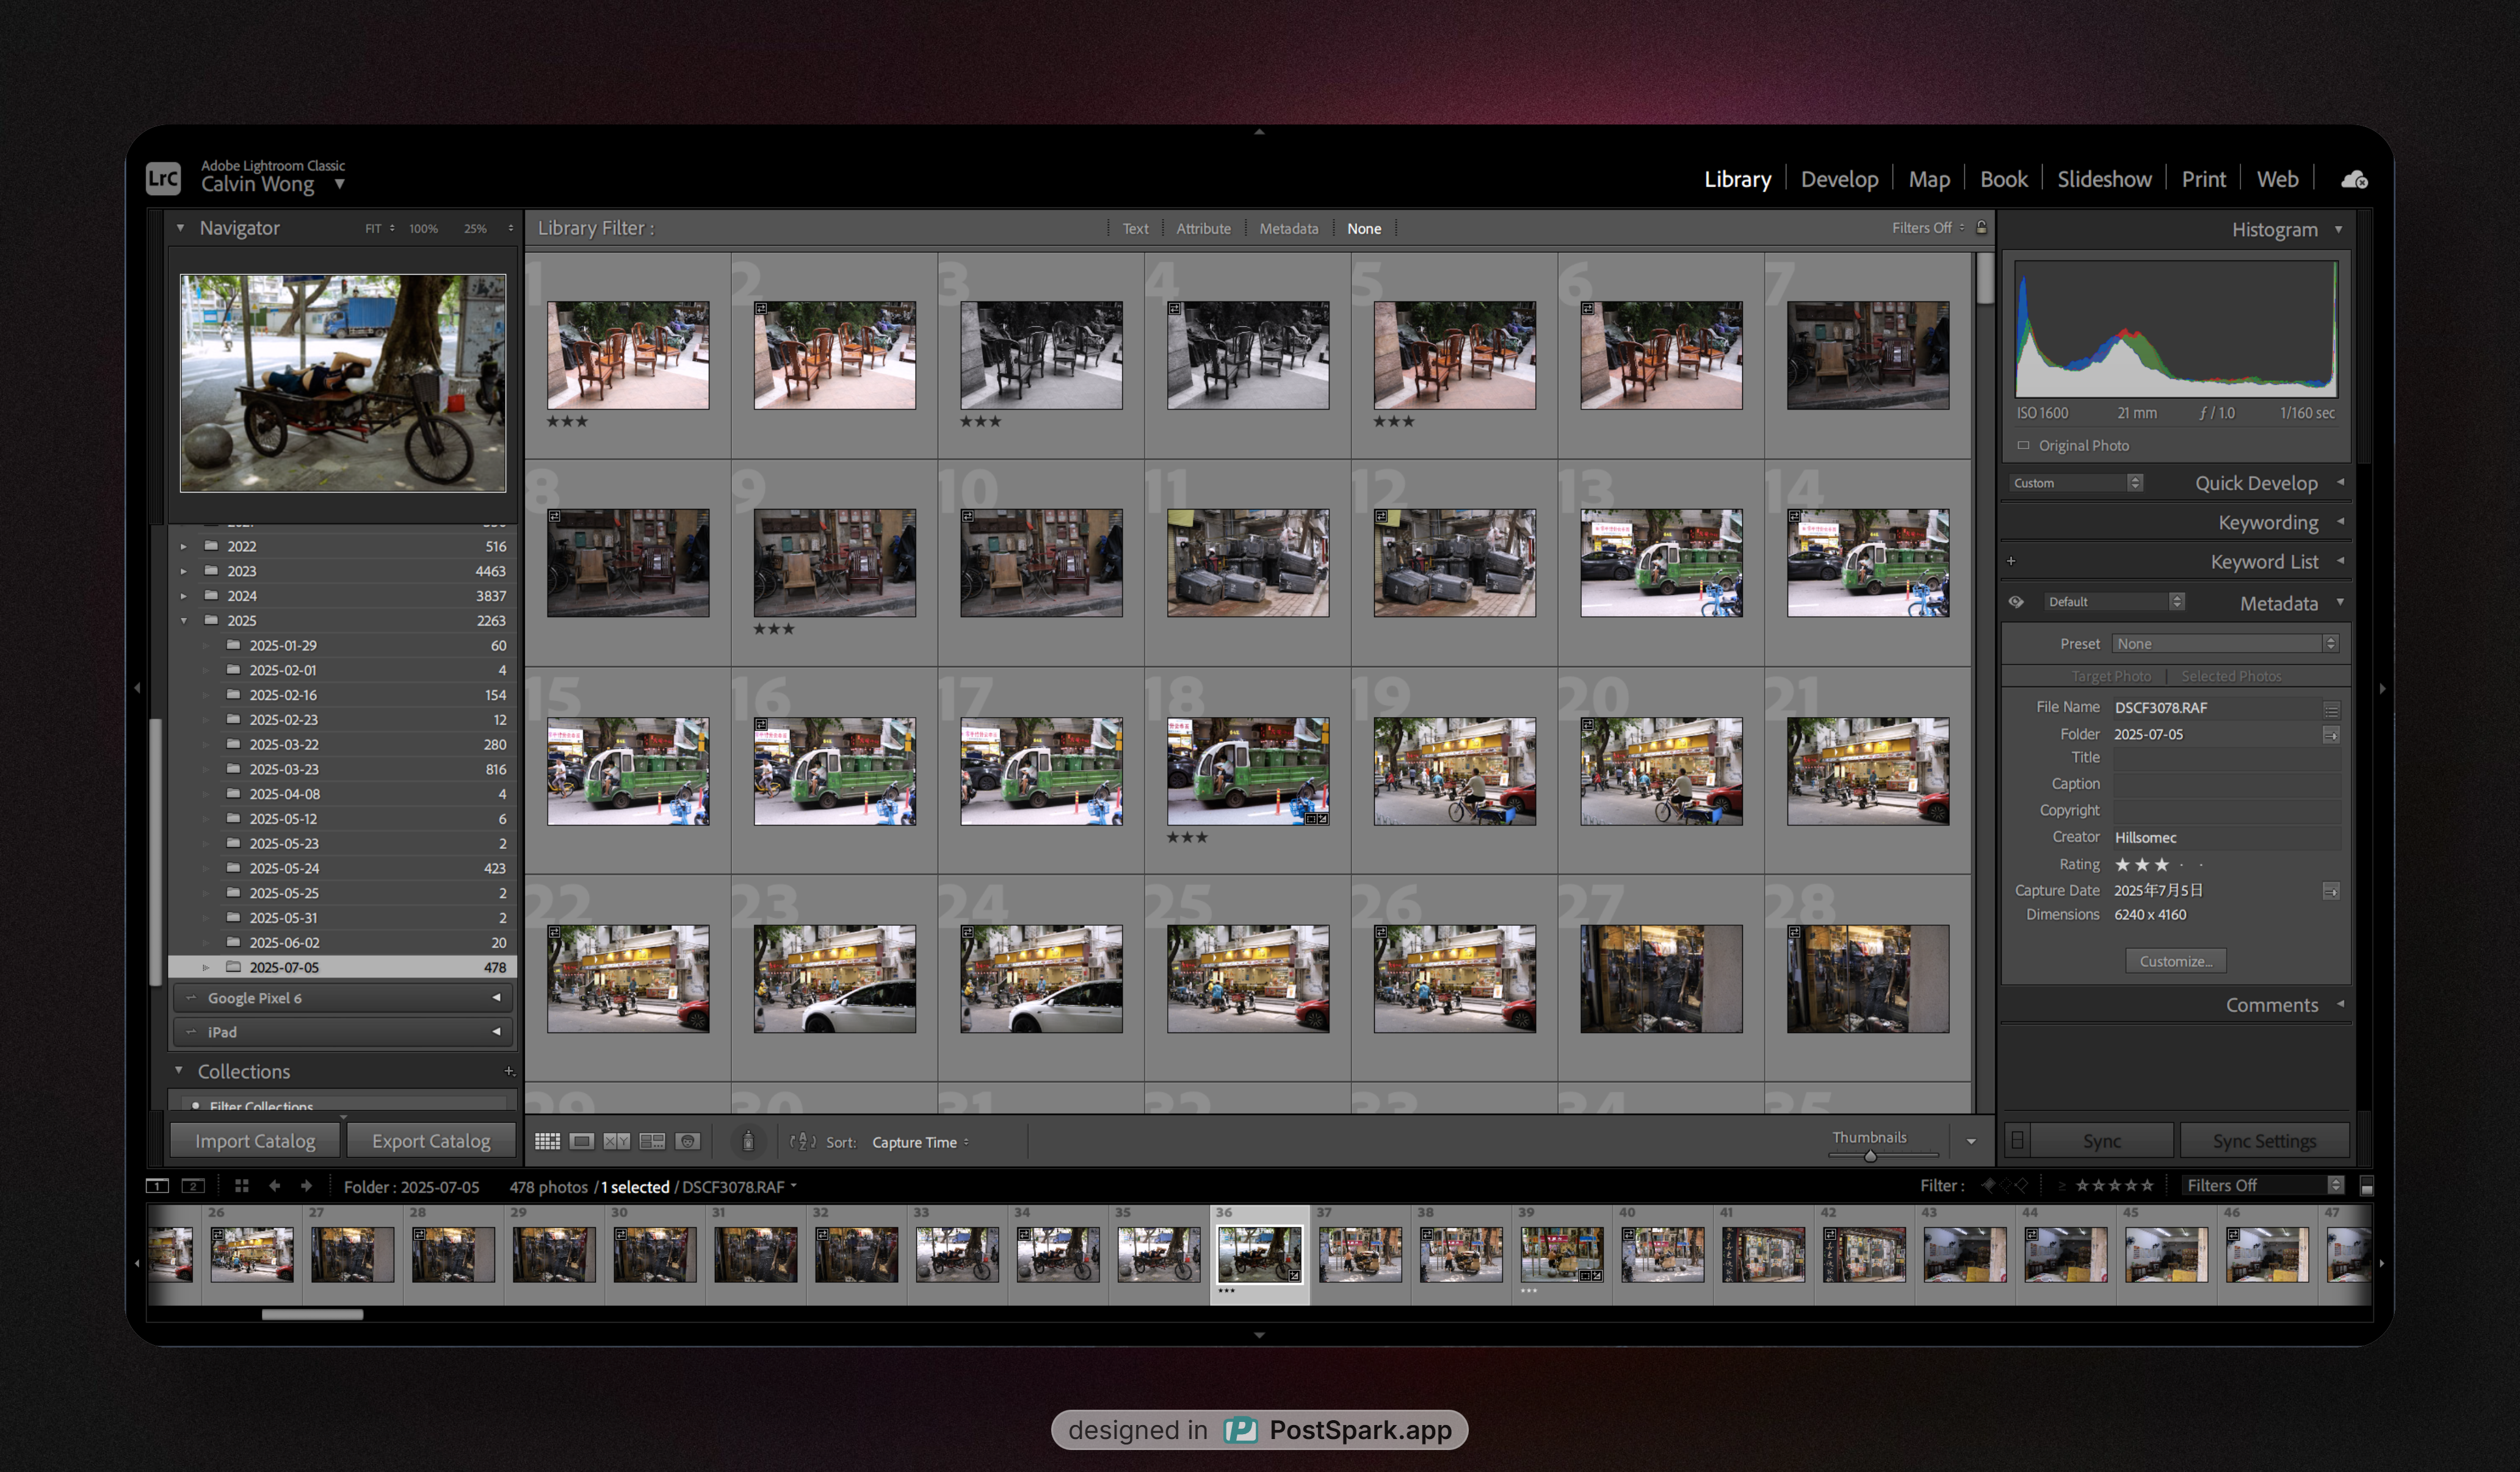2520x1472 pixels.
Task: Open People view face icon
Action: (688, 1141)
